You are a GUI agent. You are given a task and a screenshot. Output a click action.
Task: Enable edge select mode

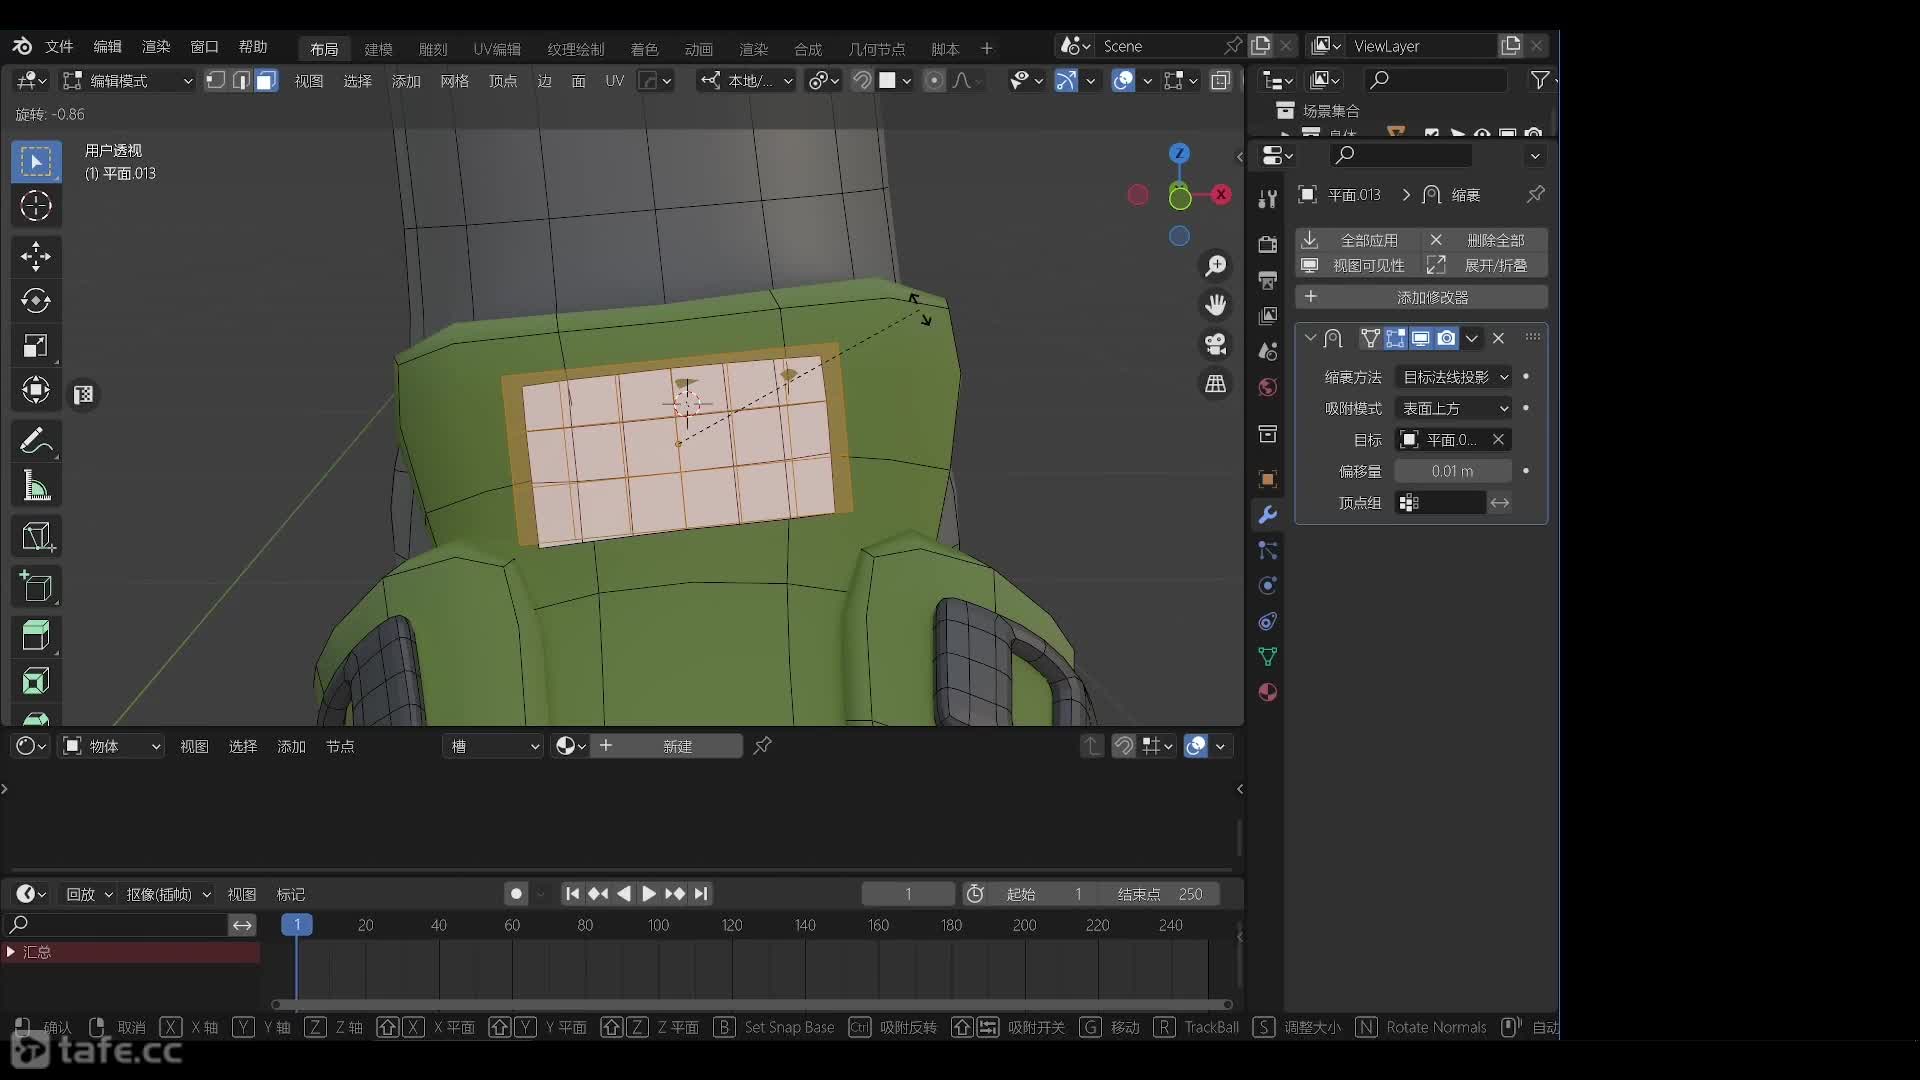click(x=240, y=80)
